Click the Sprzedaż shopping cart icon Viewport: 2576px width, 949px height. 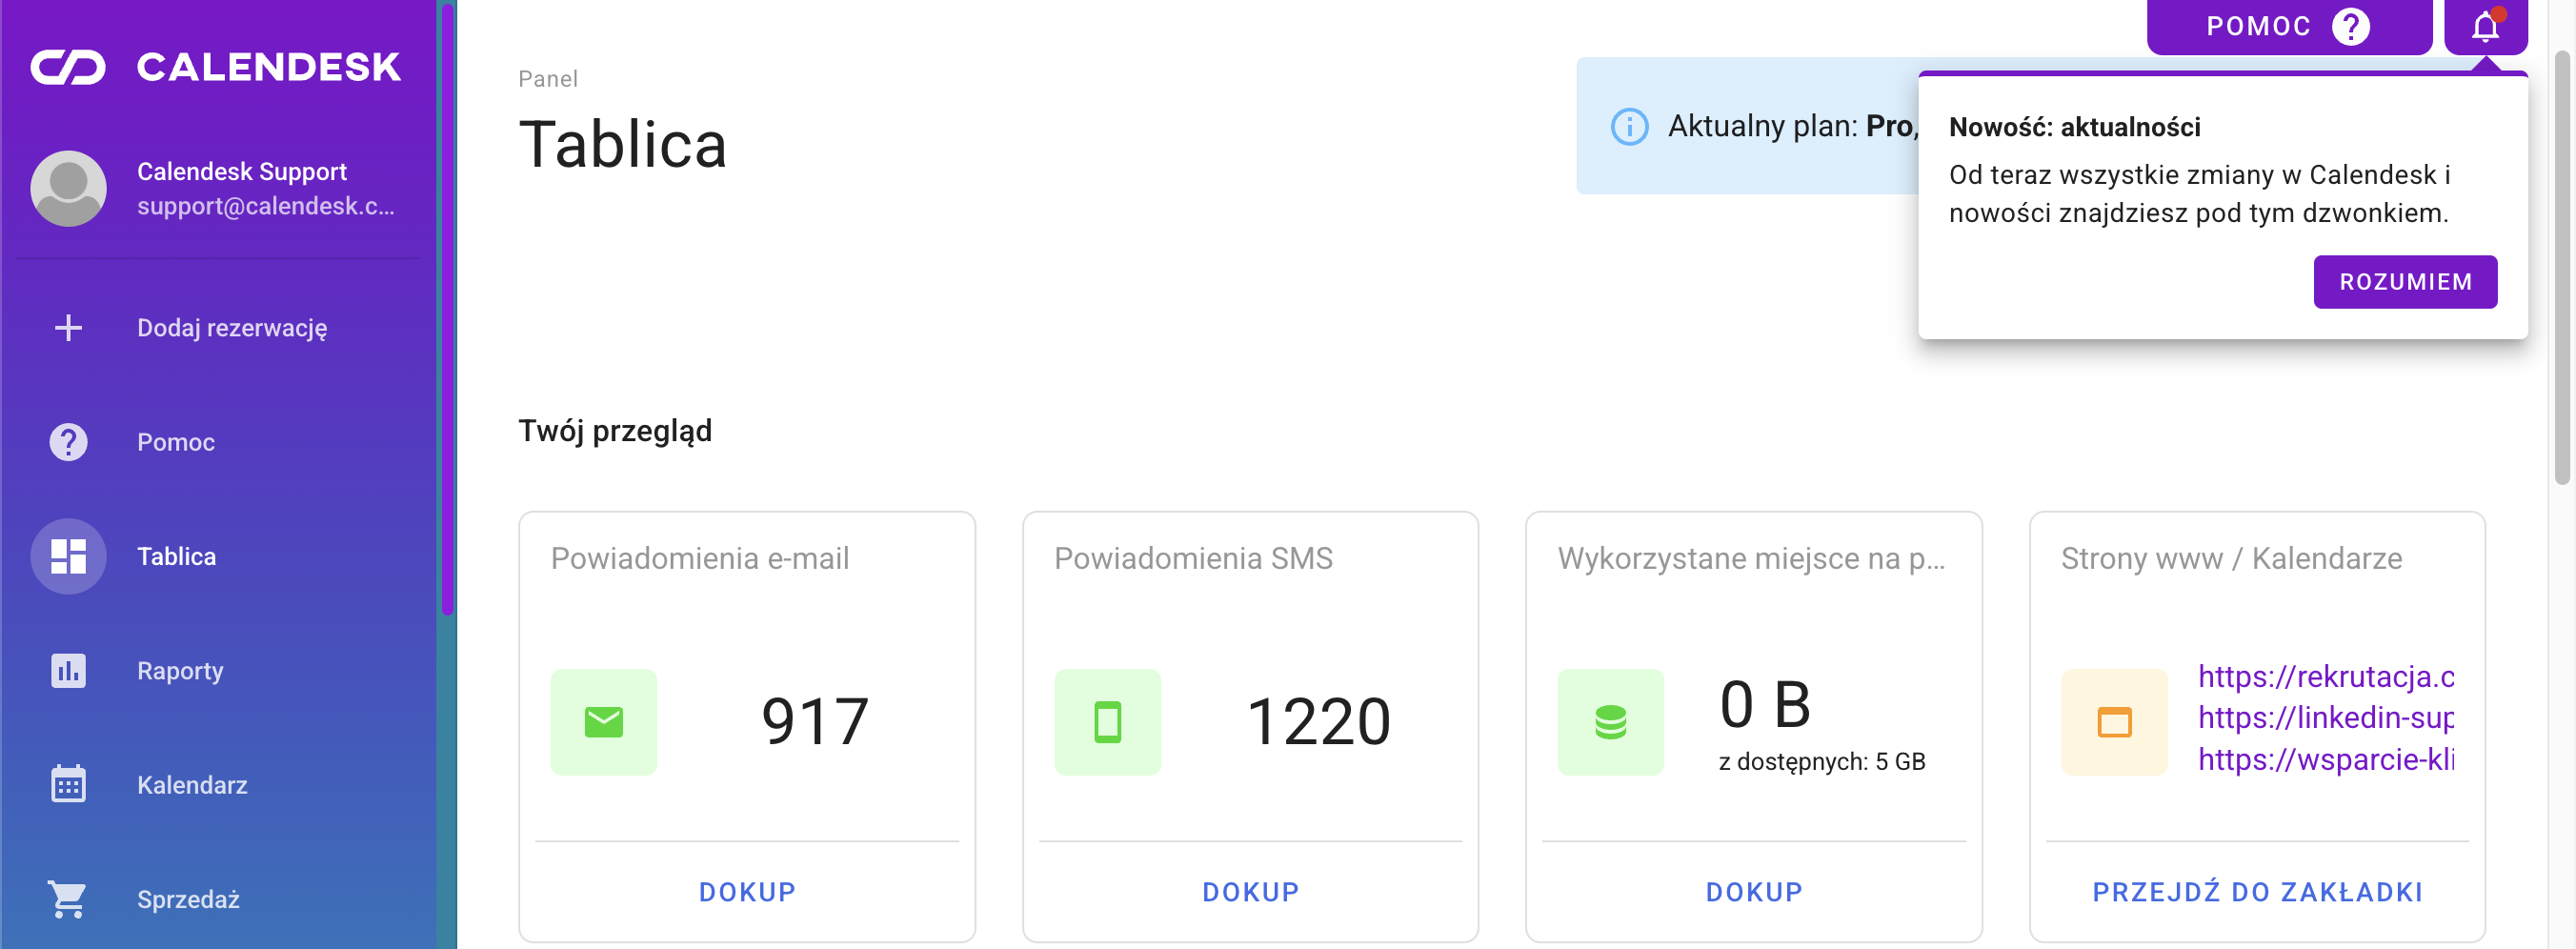tap(68, 898)
